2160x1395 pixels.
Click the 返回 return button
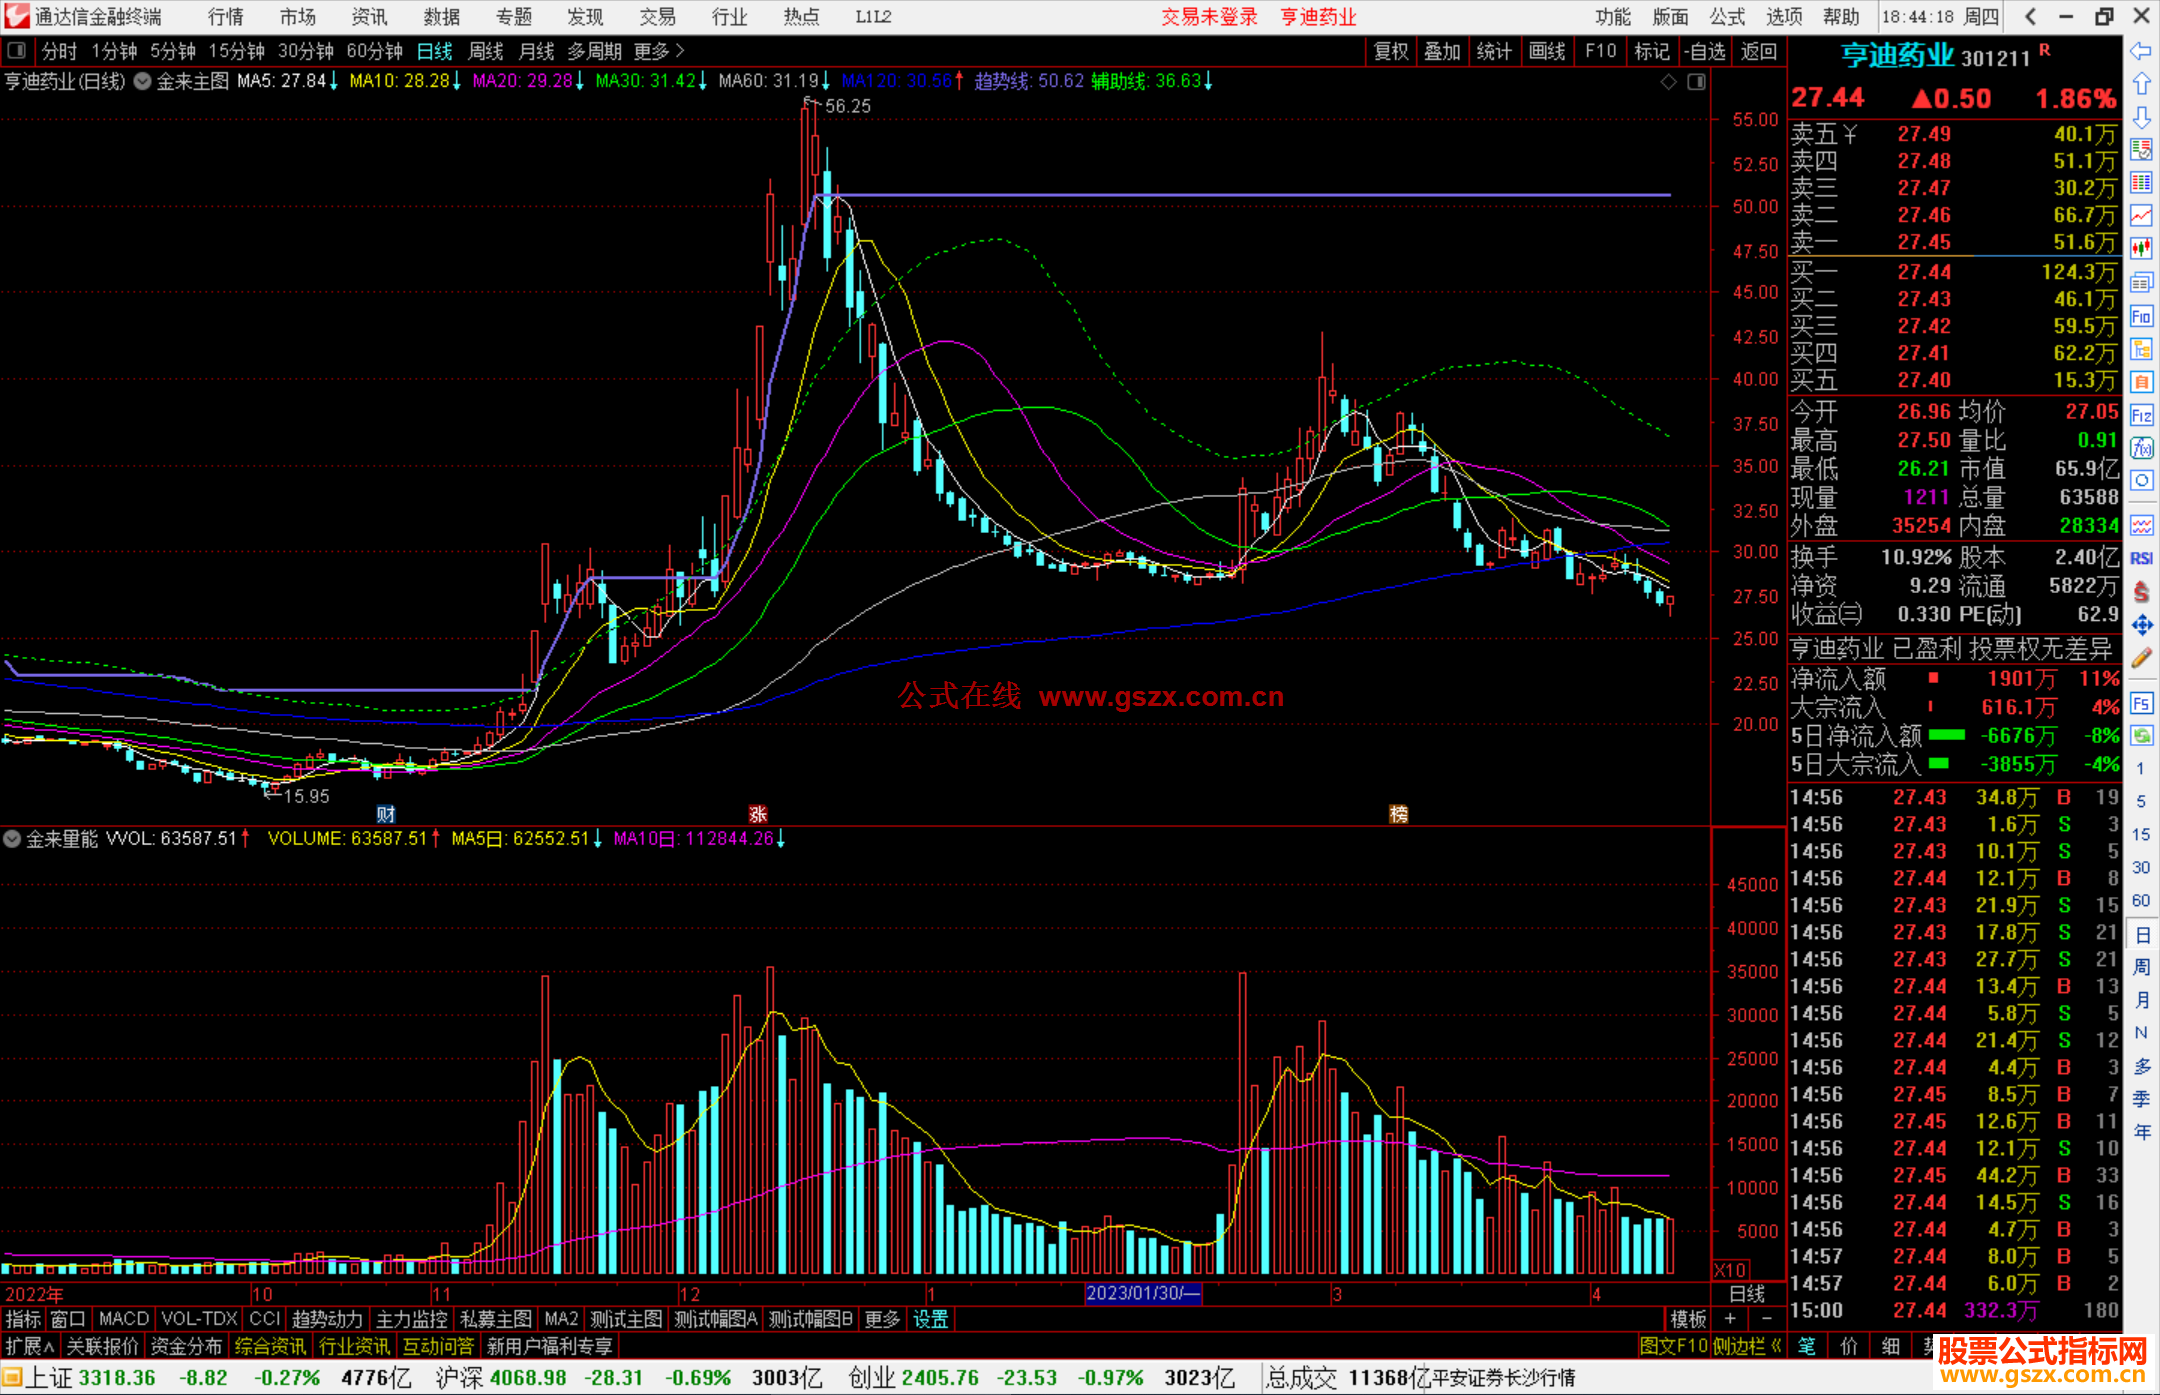(1759, 51)
